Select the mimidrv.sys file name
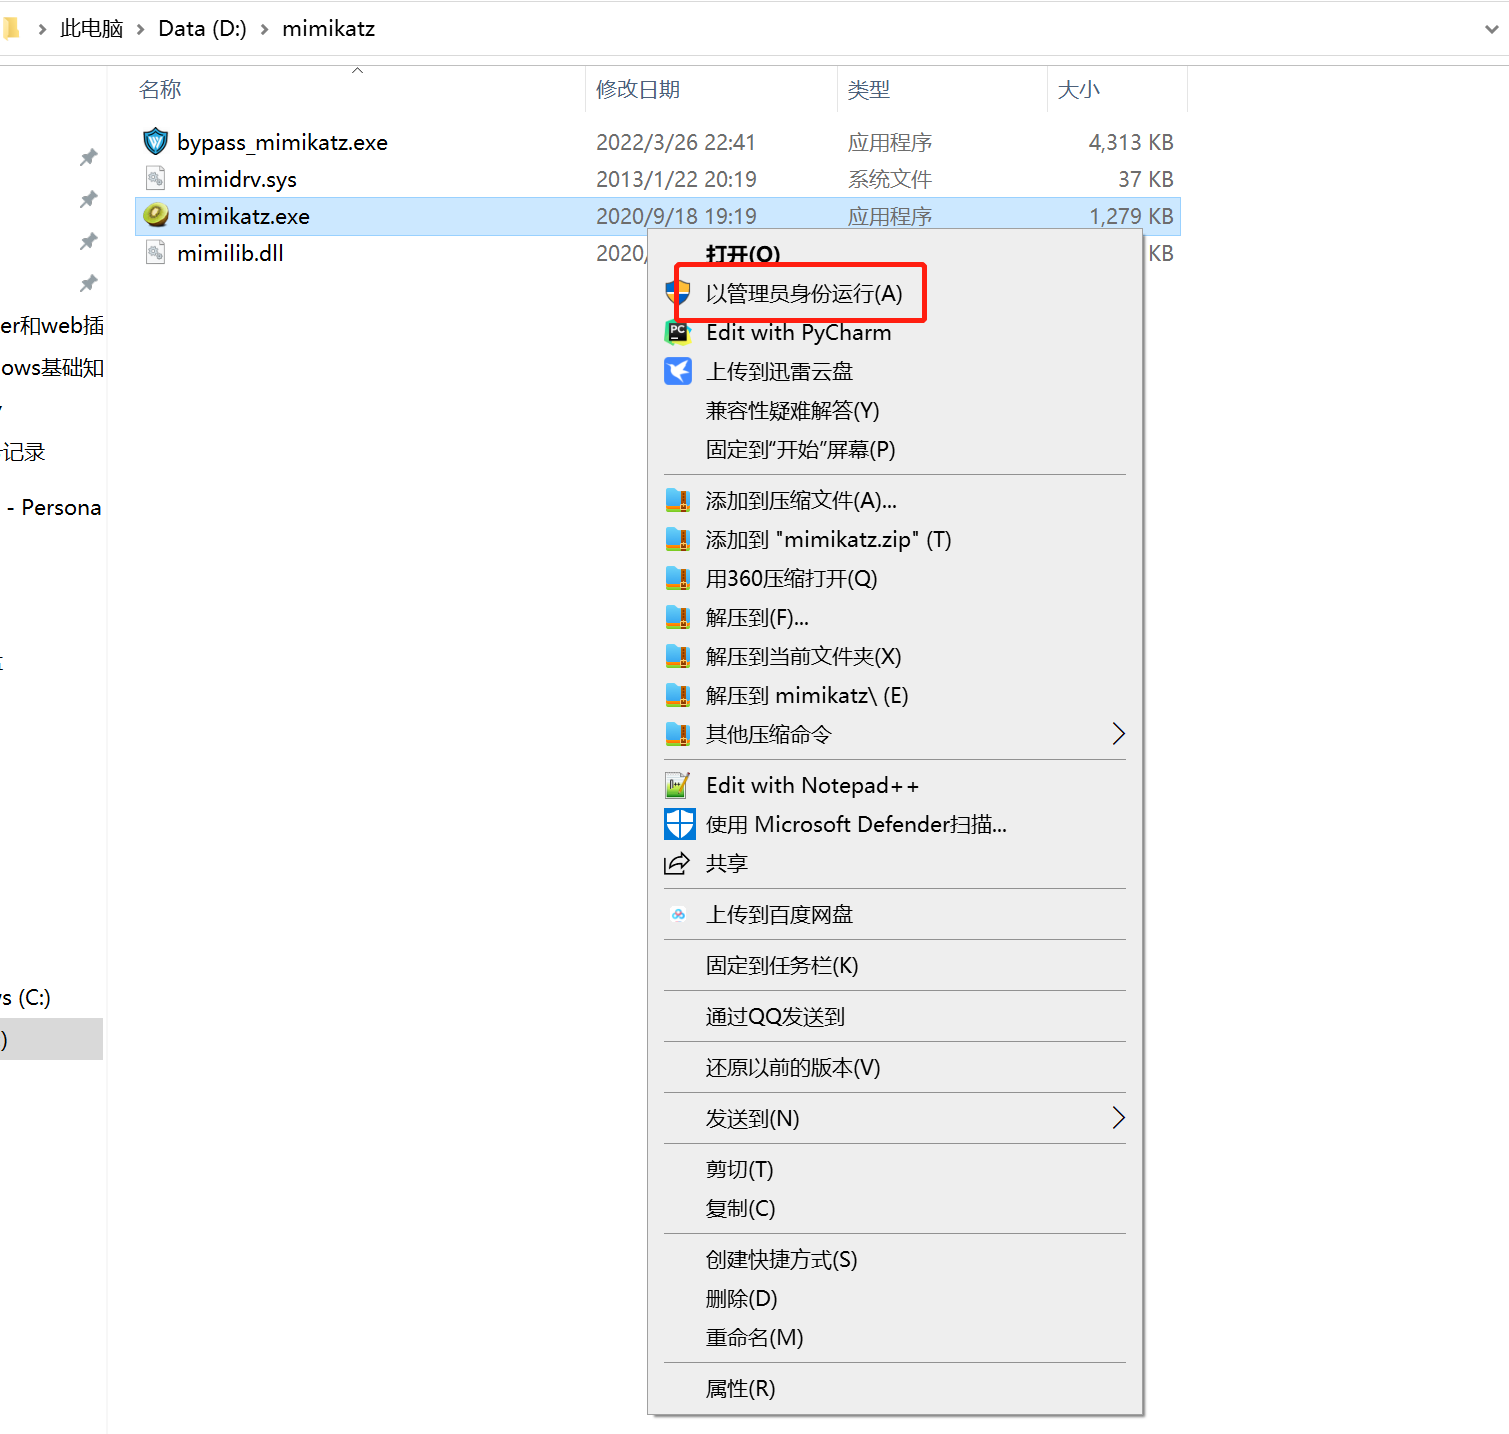This screenshot has height=1434, width=1509. pos(237,179)
